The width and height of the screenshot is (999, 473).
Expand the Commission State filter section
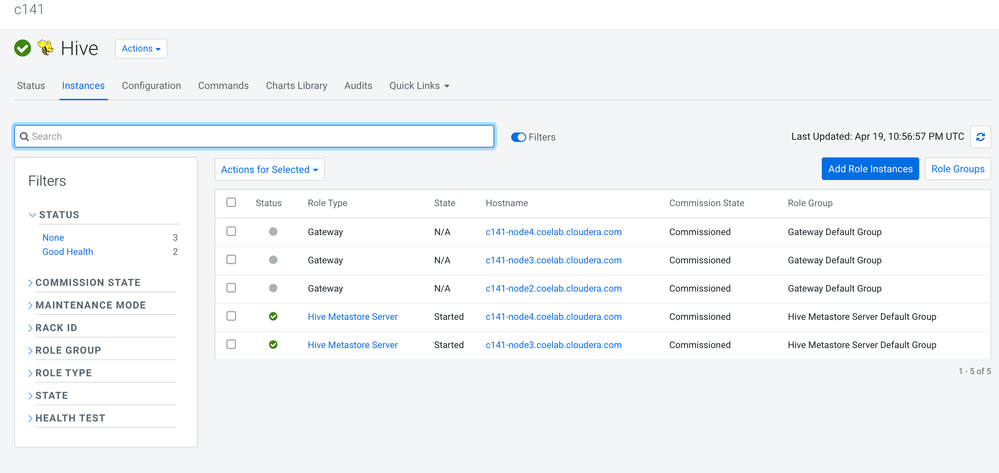pos(87,283)
